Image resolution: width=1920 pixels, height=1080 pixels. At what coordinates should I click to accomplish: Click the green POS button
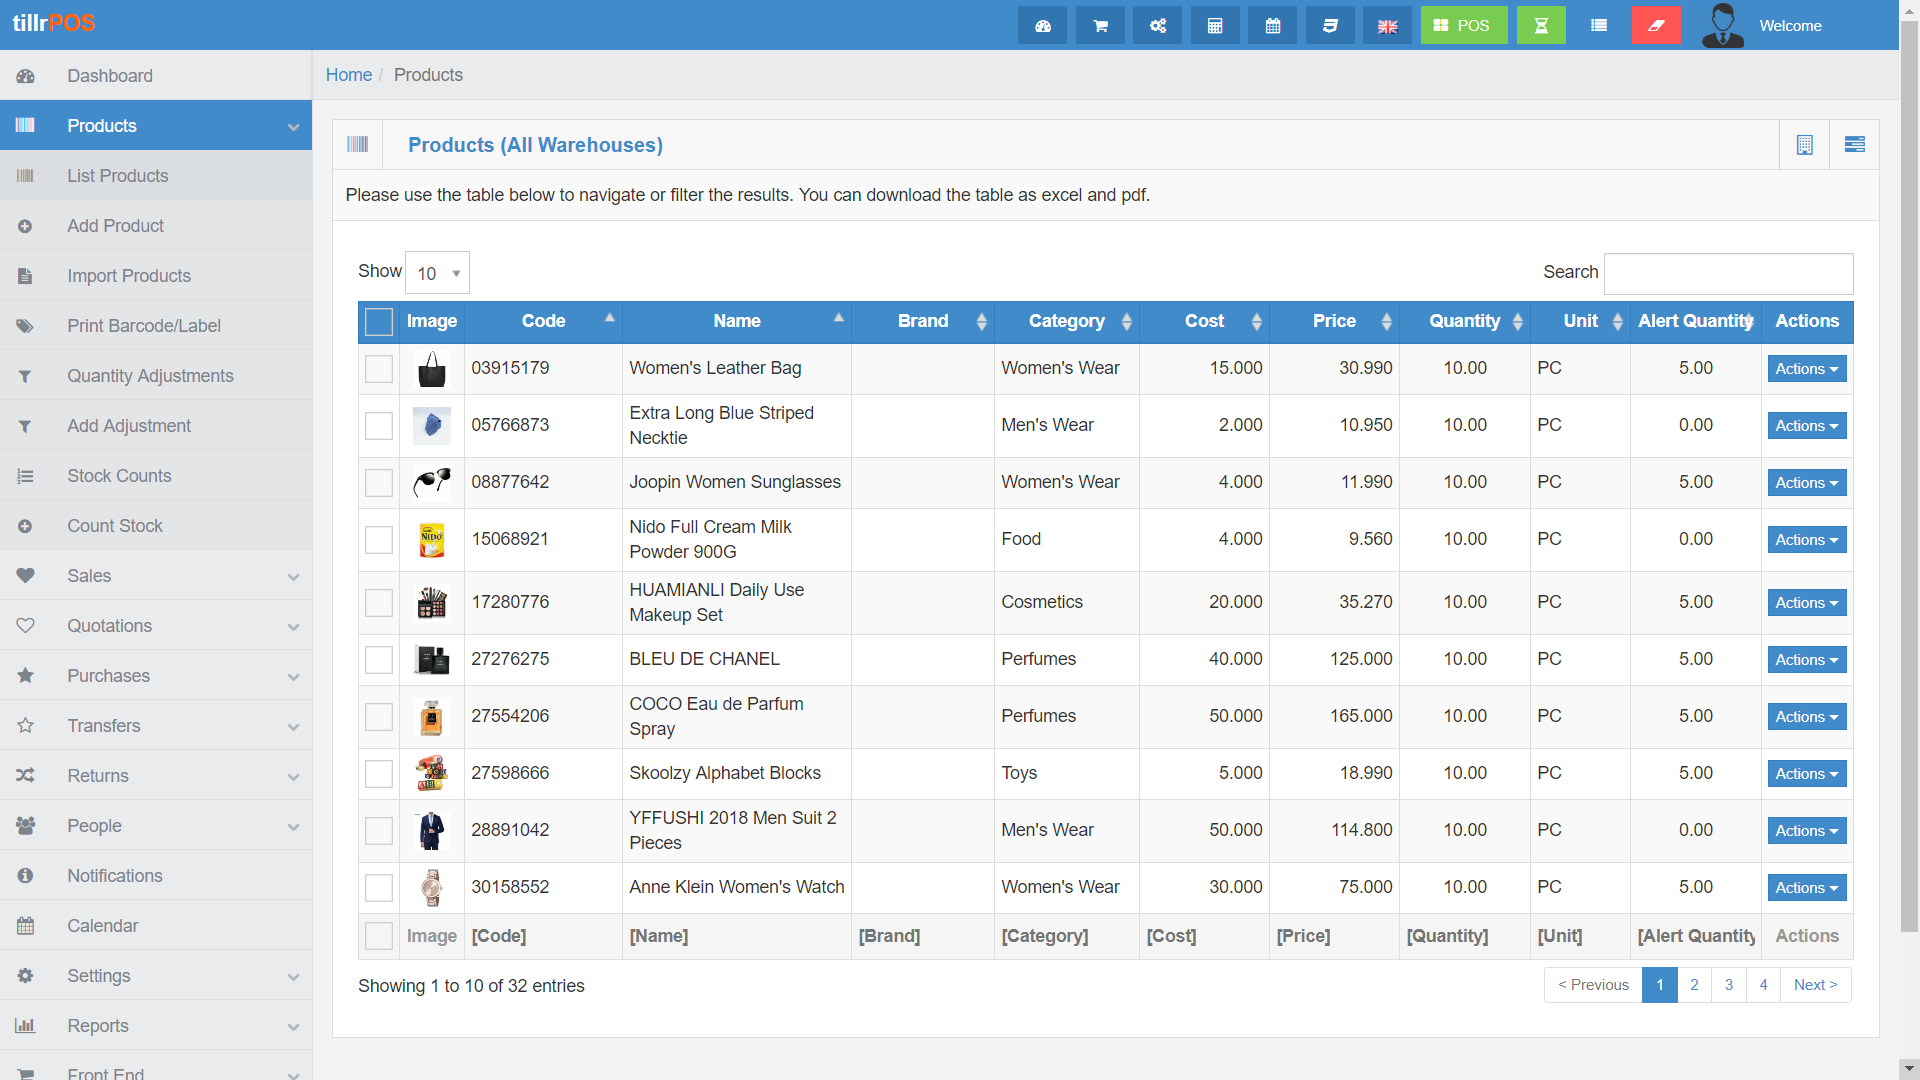pyautogui.click(x=1463, y=26)
